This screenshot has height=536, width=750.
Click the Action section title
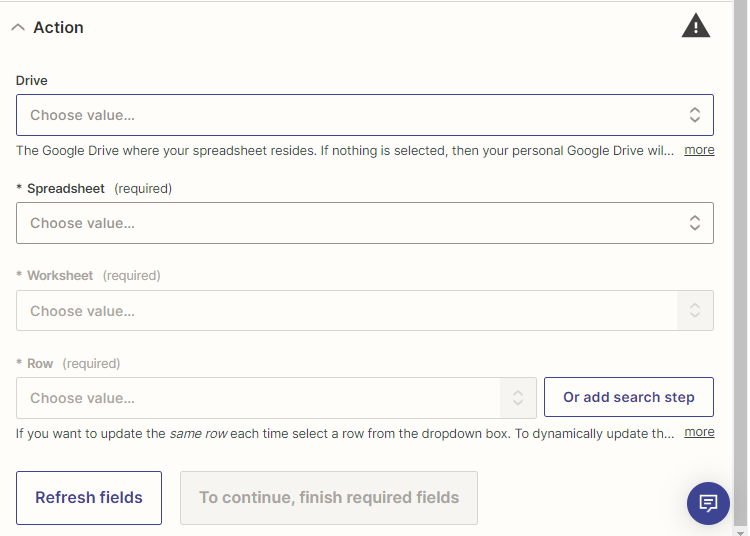(58, 28)
